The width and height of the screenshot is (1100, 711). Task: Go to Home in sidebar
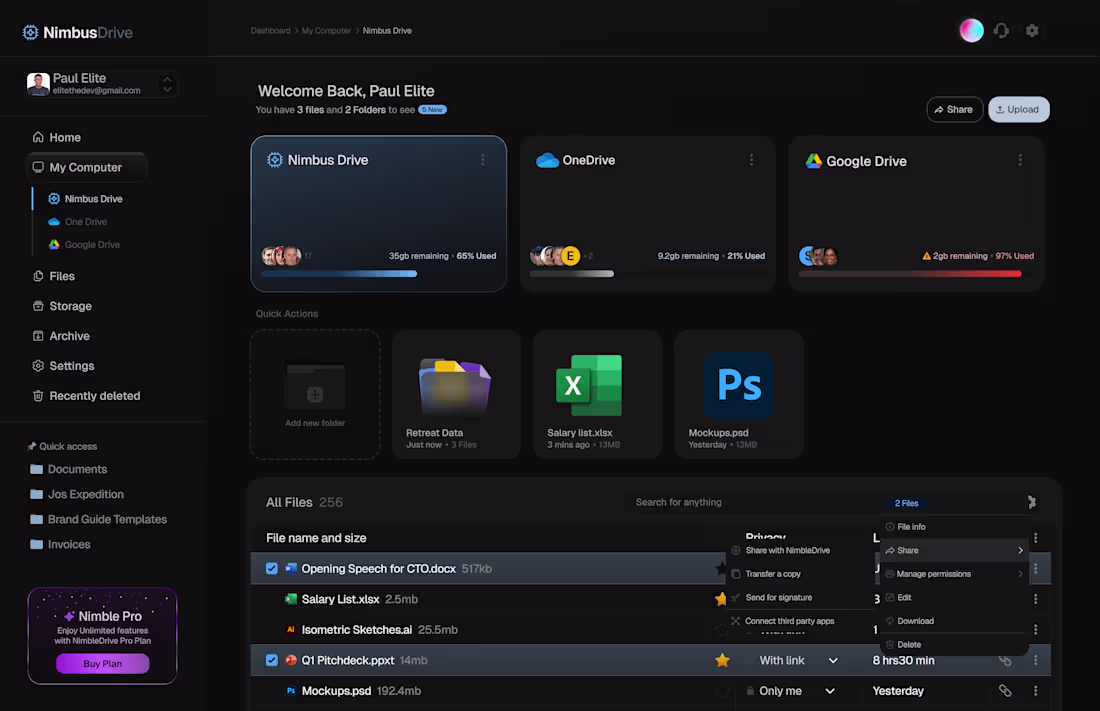[56, 138]
